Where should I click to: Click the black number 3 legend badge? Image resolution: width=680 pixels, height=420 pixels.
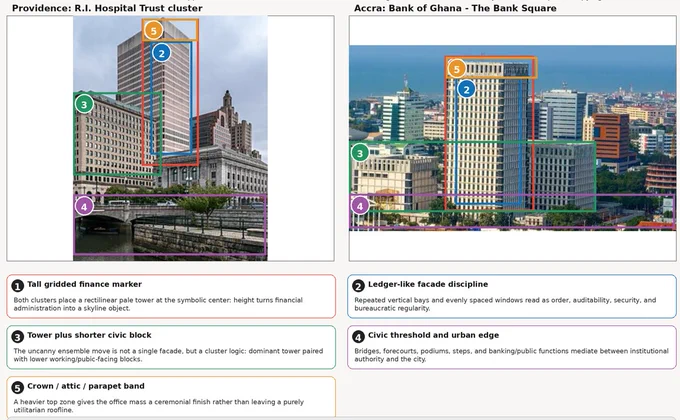pyautogui.click(x=17, y=337)
